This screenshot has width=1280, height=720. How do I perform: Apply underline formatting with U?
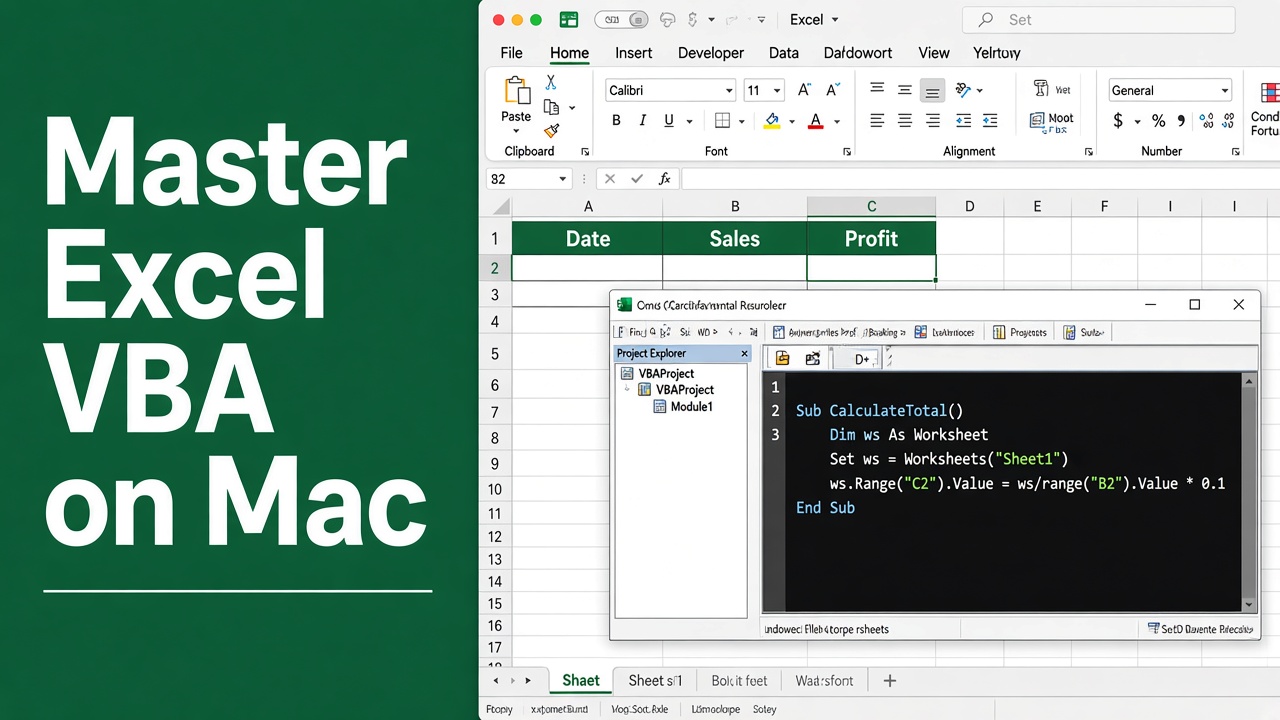tap(667, 121)
